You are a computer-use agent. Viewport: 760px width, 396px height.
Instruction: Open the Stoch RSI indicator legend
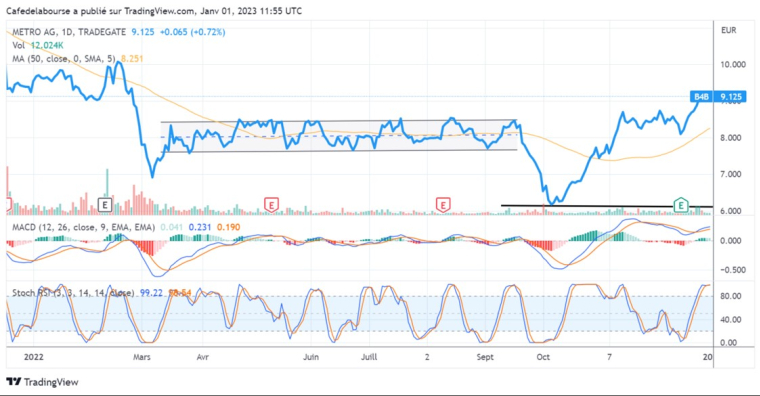point(73,293)
